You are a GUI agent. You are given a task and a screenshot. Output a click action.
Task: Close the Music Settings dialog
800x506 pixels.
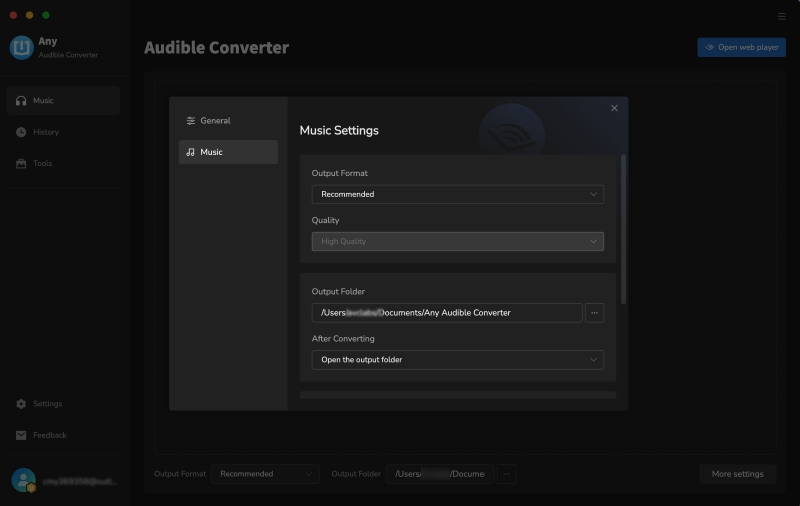(x=614, y=108)
